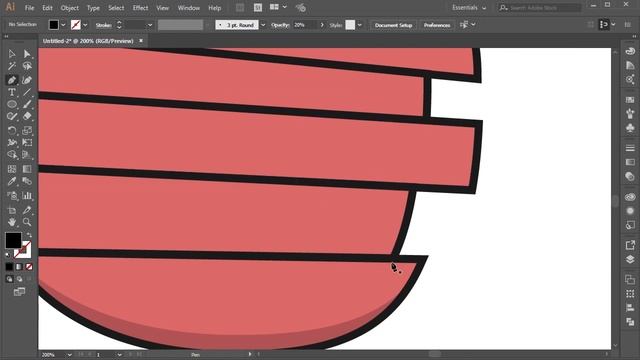Select the Slice tool
The height and width of the screenshot is (360, 640).
pos(27,210)
